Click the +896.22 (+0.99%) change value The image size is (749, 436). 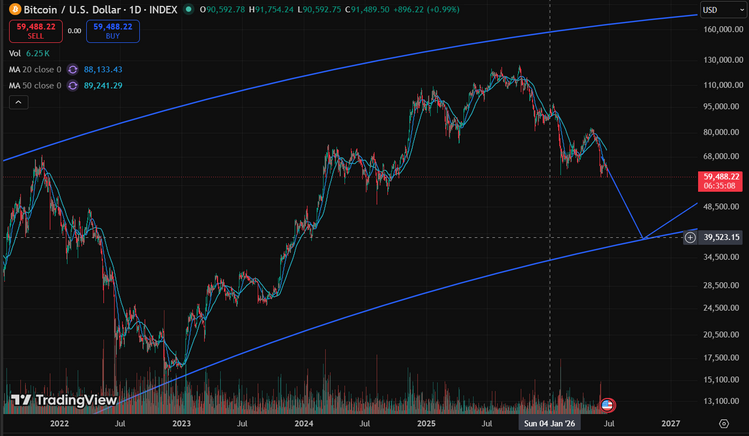click(x=426, y=10)
